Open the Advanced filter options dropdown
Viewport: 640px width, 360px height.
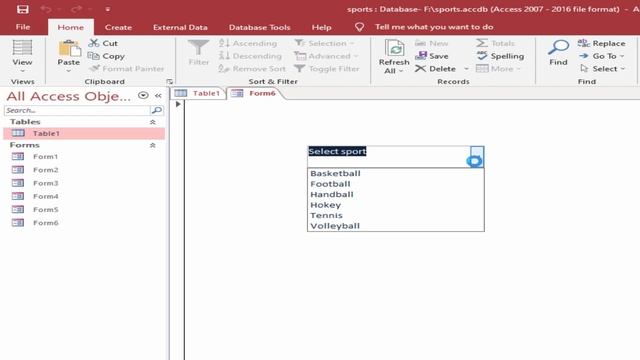pyautogui.click(x=326, y=56)
